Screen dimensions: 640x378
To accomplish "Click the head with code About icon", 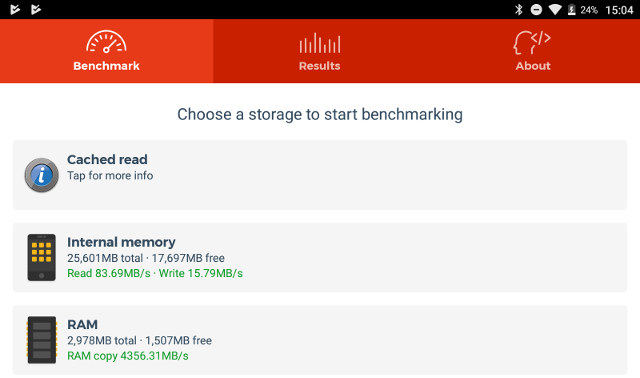I will point(532,42).
